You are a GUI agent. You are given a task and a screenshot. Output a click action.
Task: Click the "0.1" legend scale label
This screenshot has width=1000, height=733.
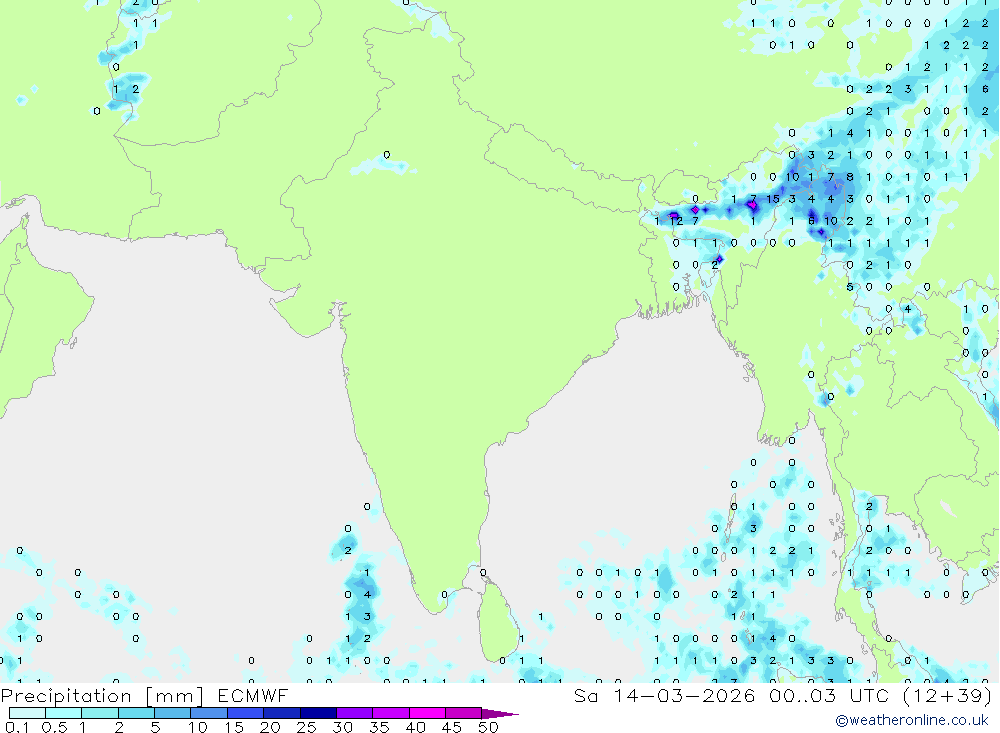17,727
